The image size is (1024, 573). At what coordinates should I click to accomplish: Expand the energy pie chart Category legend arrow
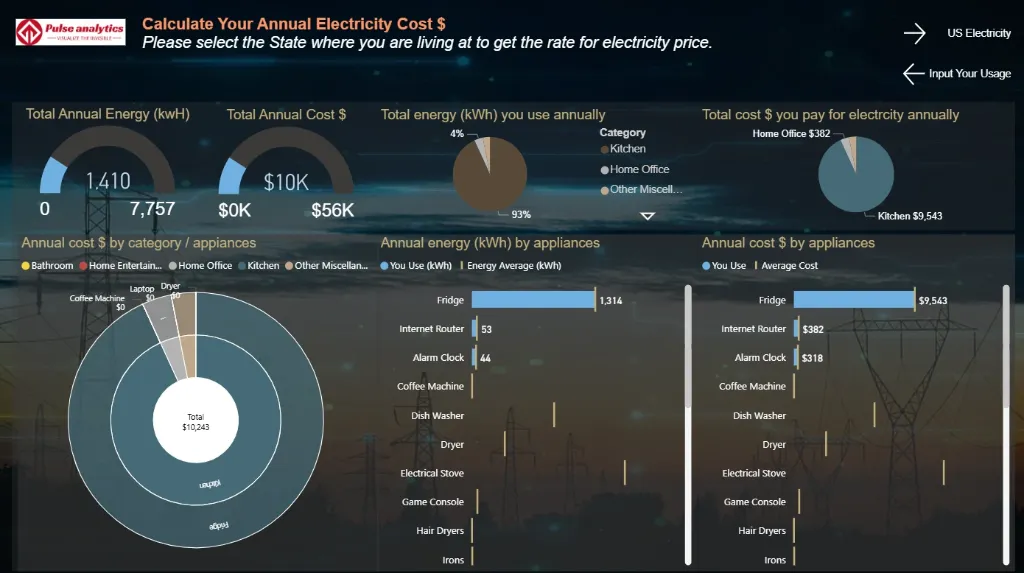(x=647, y=215)
